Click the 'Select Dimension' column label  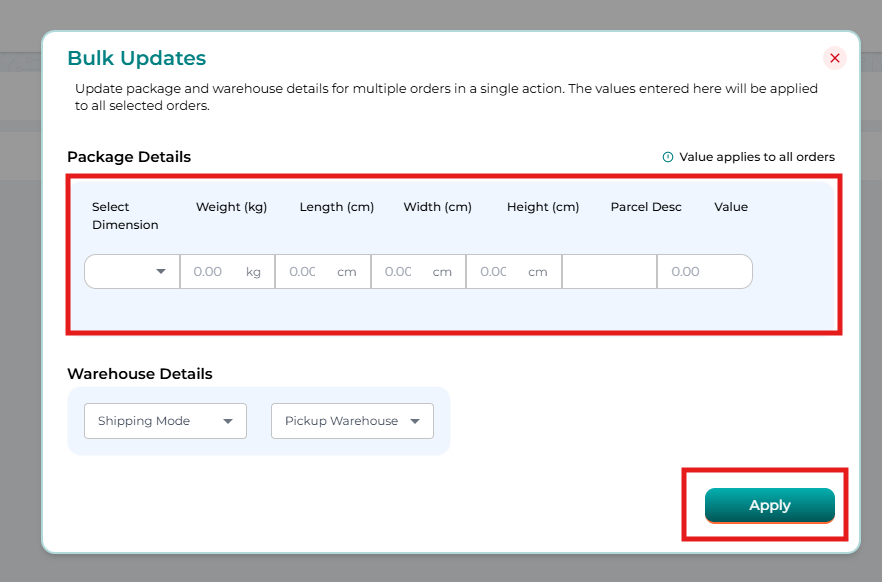click(x=125, y=216)
